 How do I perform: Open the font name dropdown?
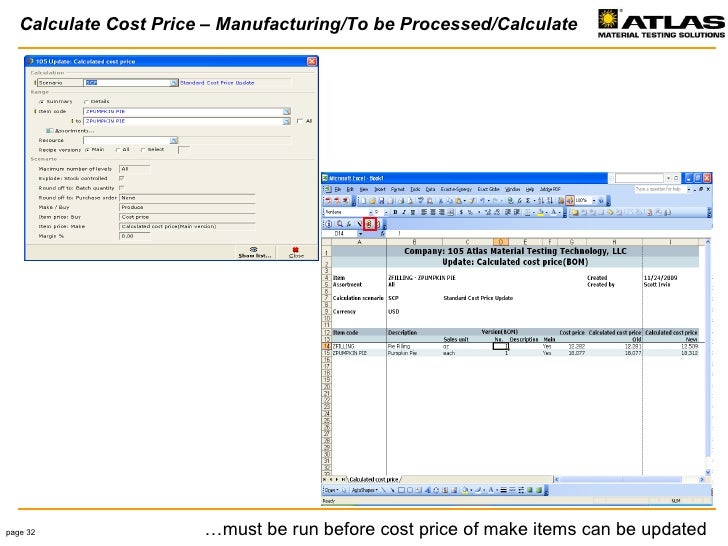click(371, 212)
